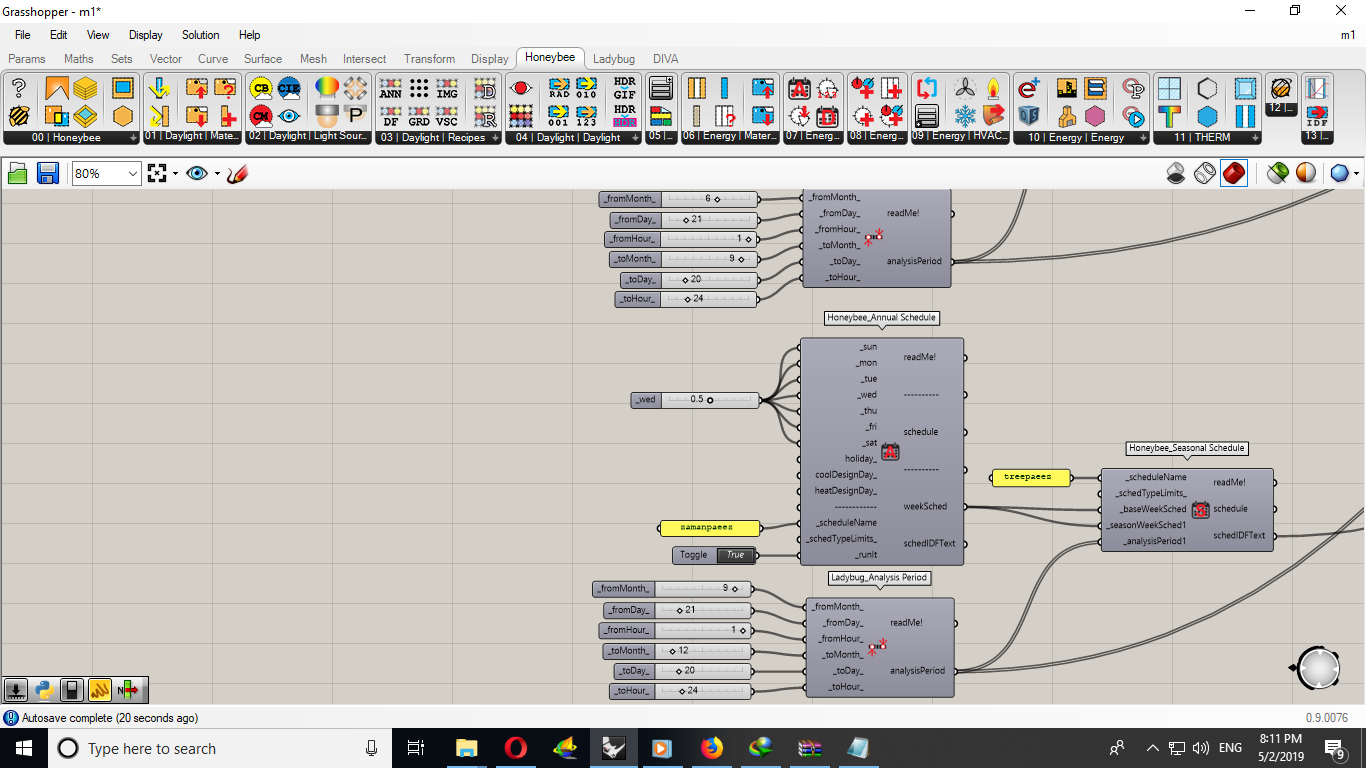The height and width of the screenshot is (768, 1366).
Task: Choose the GRD grid-based recipe icon
Action: pos(419,116)
